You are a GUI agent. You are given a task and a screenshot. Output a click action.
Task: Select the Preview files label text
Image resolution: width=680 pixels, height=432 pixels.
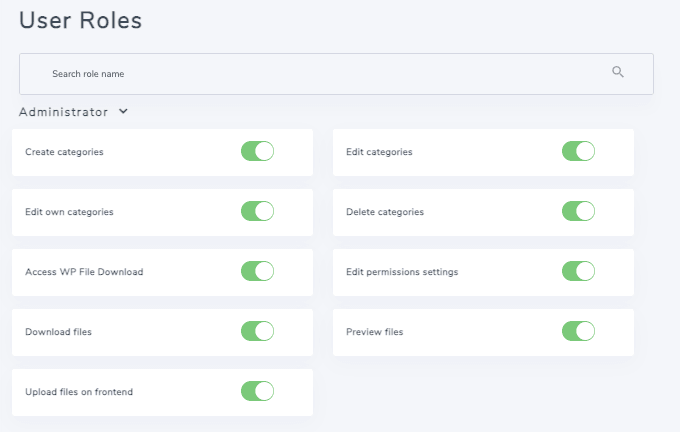tap(375, 332)
